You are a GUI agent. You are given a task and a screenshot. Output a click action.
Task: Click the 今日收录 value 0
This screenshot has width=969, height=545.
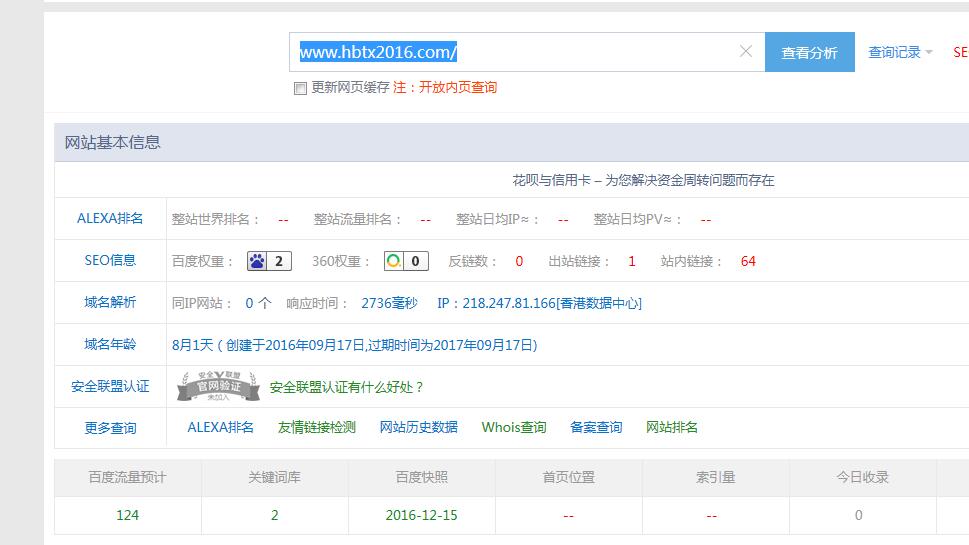click(x=858, y=515)
